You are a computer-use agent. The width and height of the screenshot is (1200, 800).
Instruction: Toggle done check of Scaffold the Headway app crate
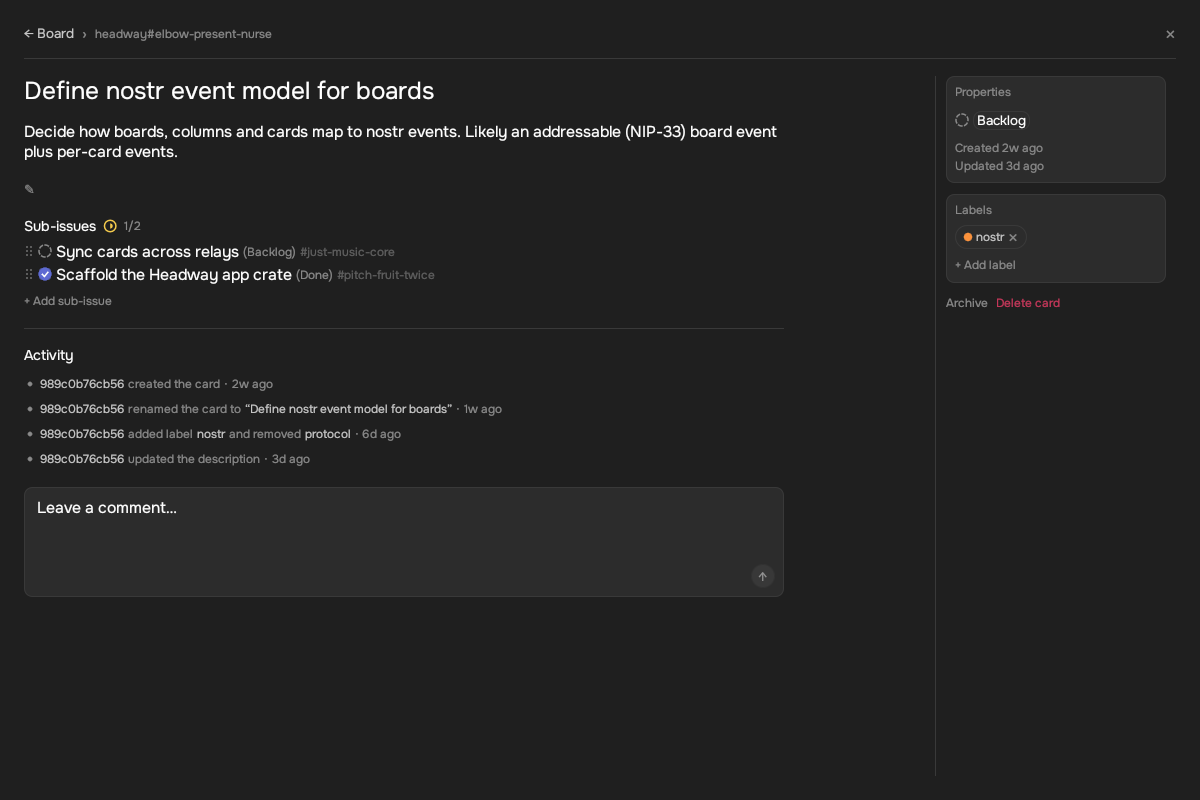click(45, 274)
